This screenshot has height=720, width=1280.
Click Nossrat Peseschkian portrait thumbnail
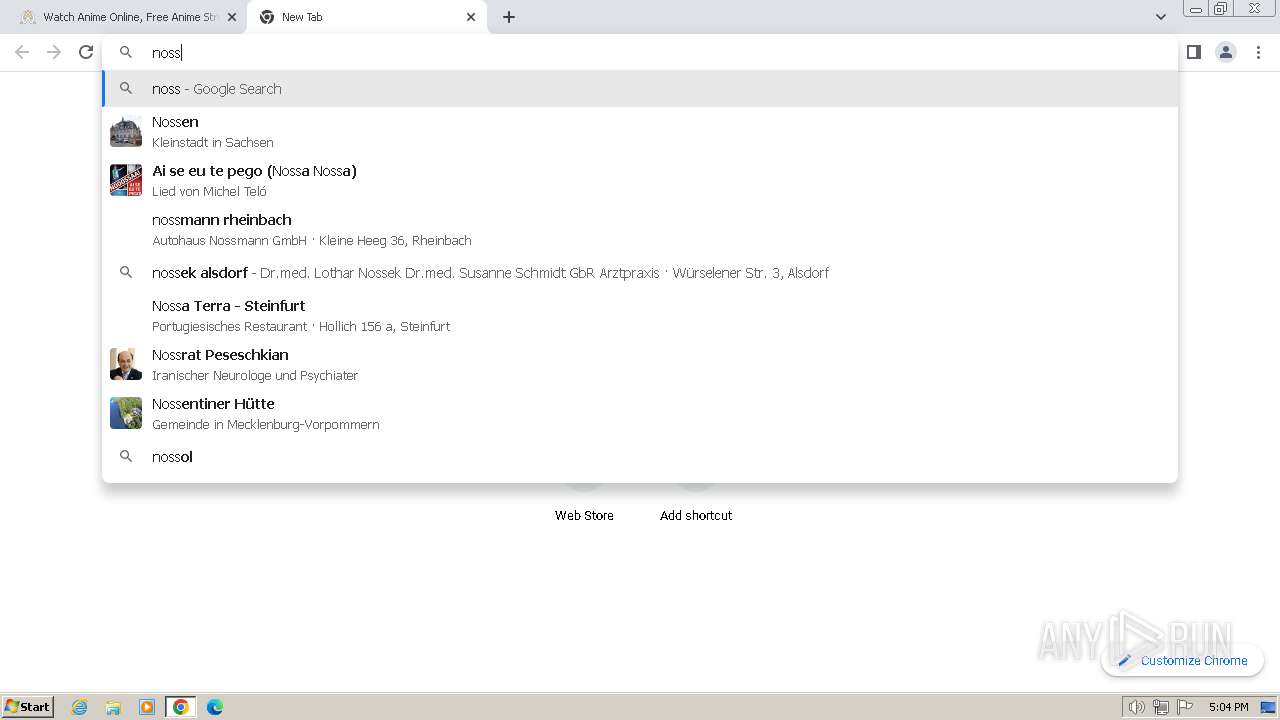126,364
